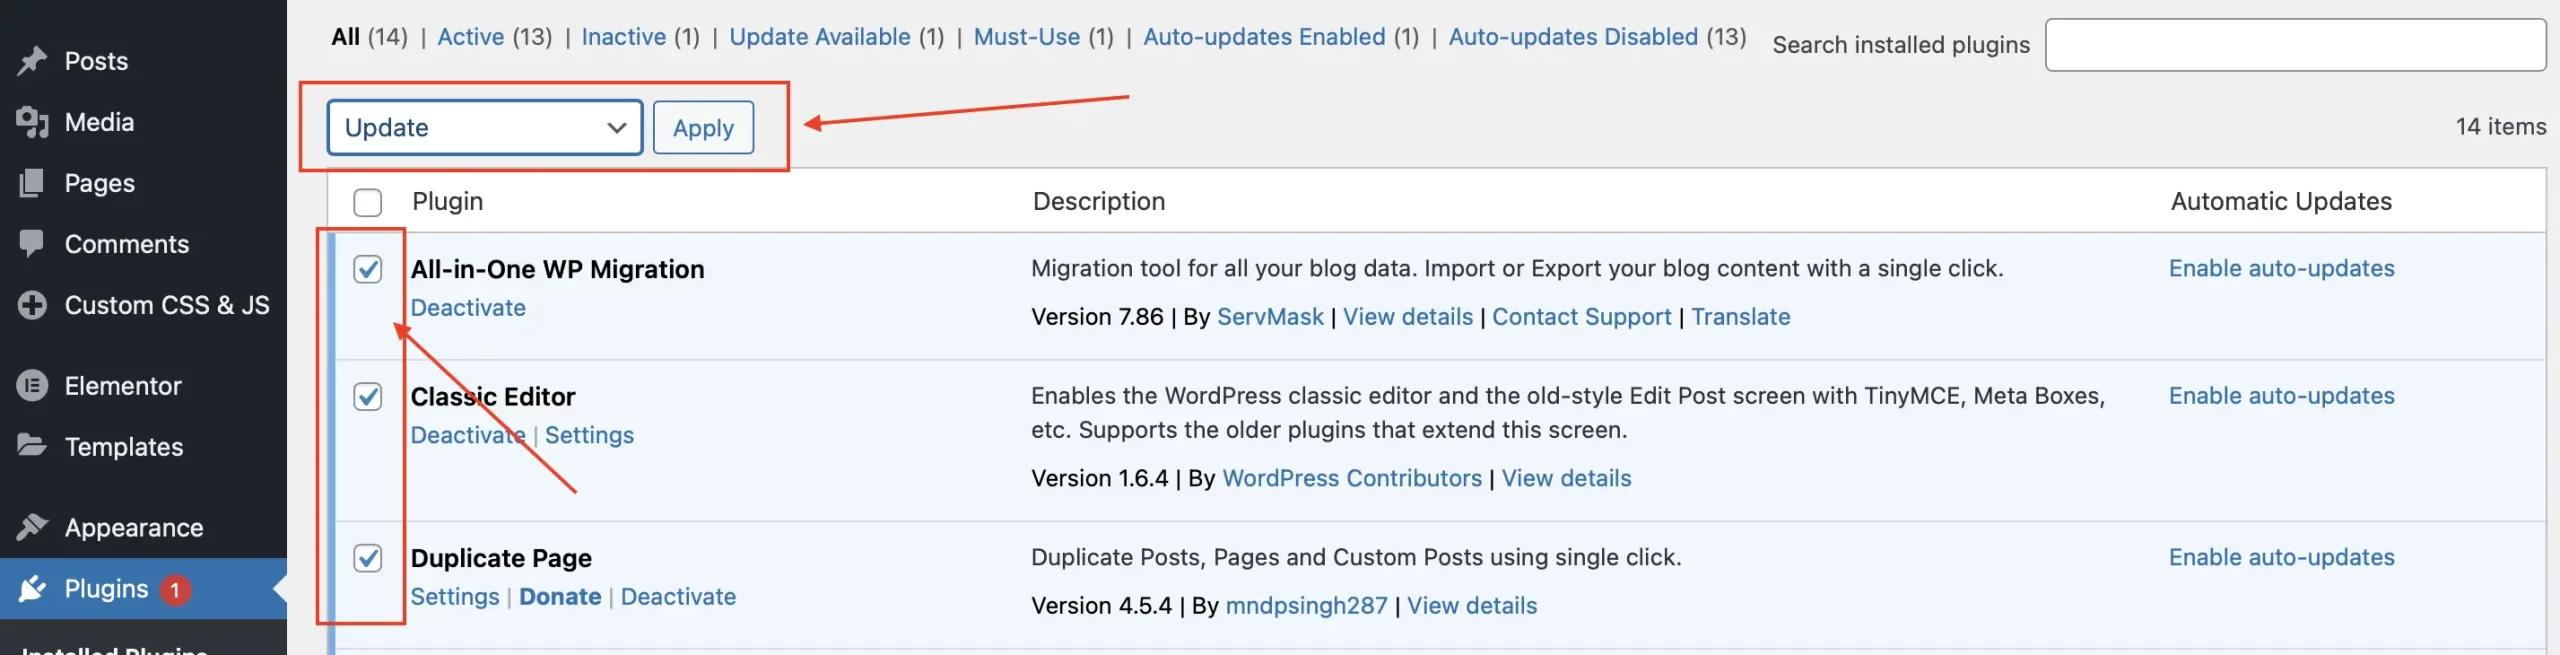Click the Contact Support link
Screen dimensions: 2560x655
[x=1581, y=317]
